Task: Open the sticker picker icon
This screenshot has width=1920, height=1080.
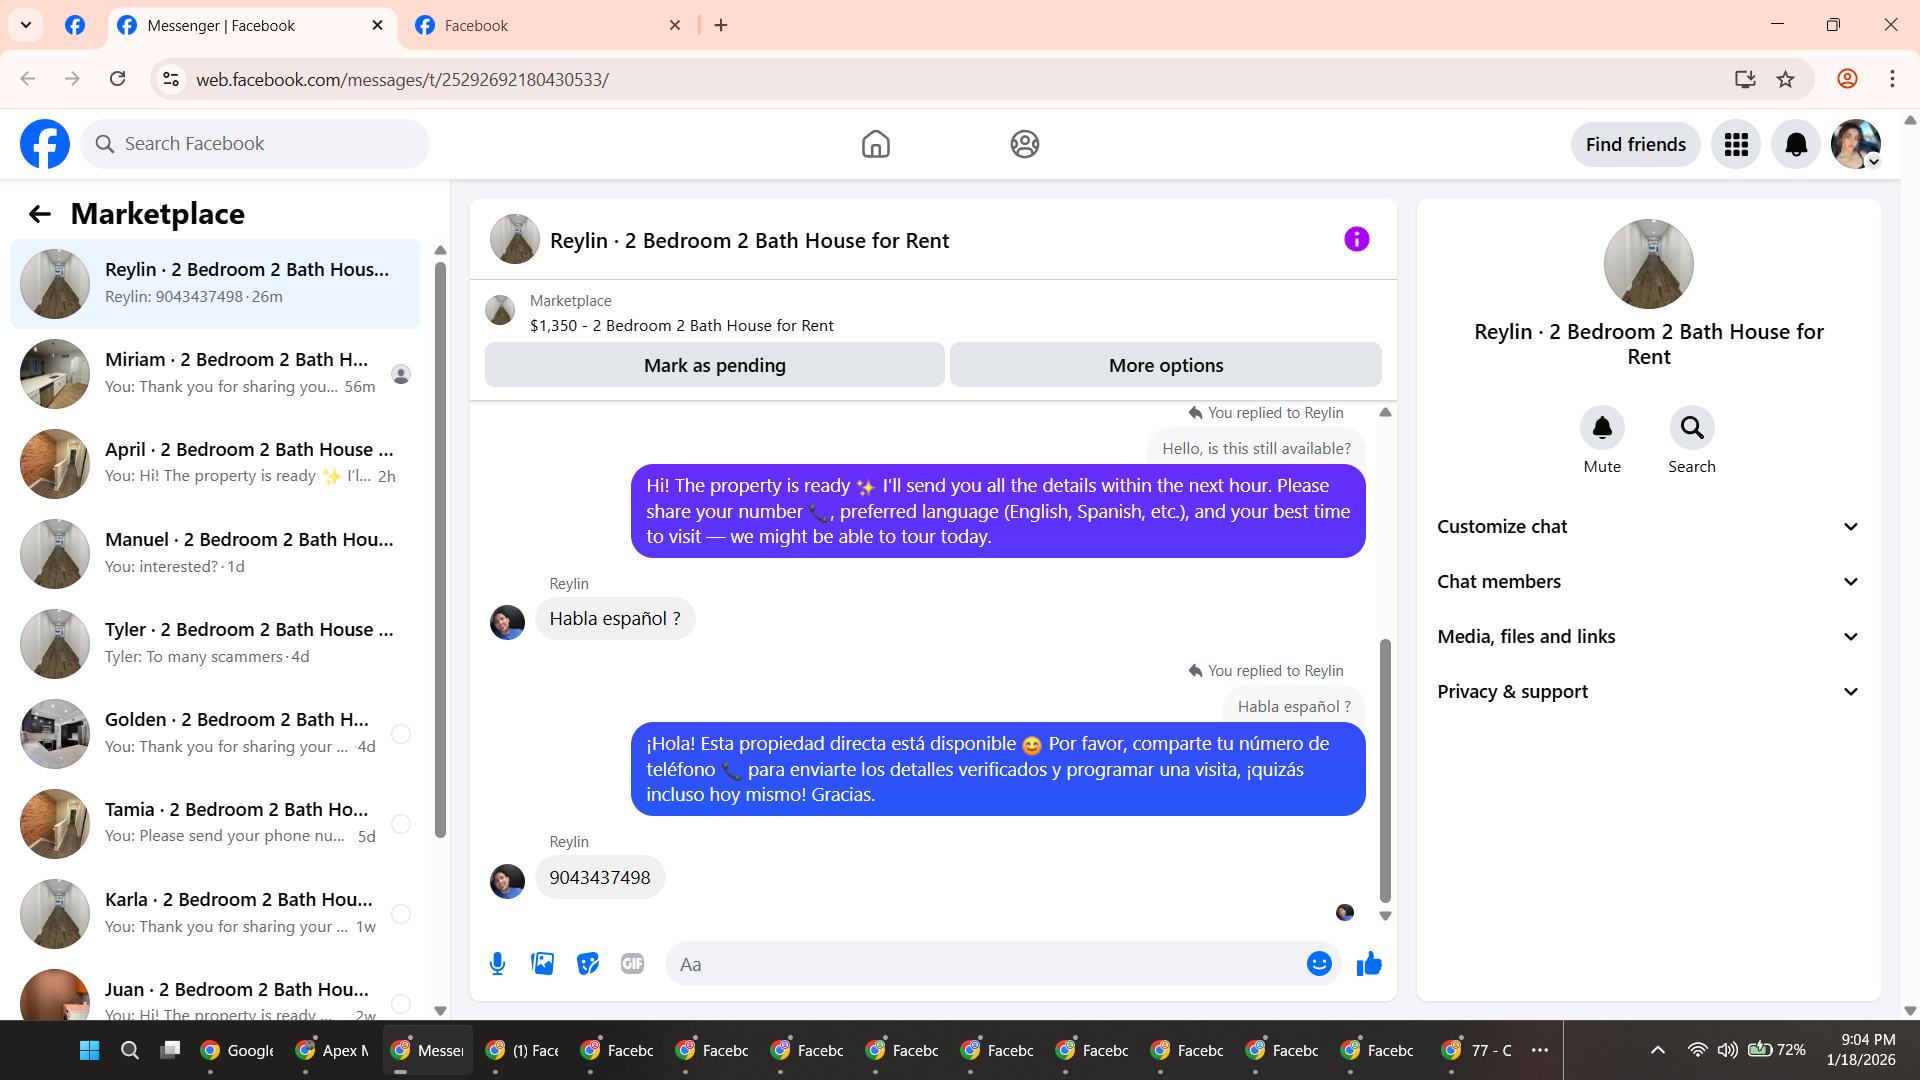Action: 588,964
